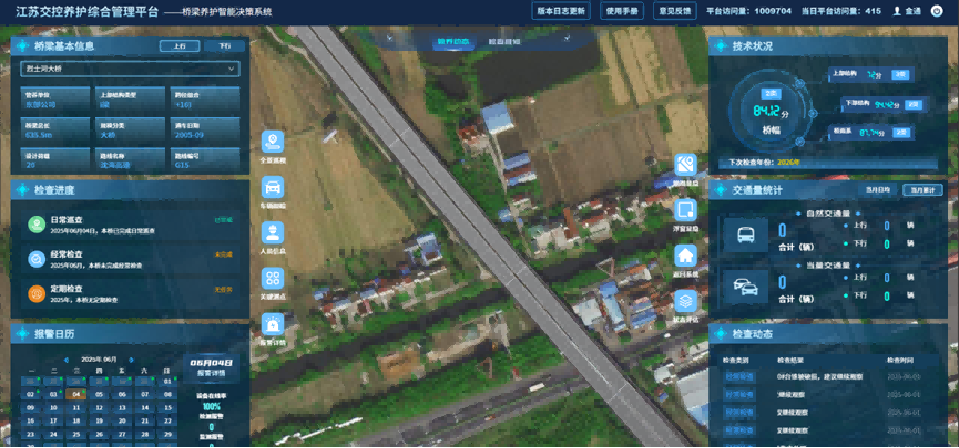Screen dimensions: 959x448
Task: Click the stacked layers icon on map
Action: click(x=685, y=300)
